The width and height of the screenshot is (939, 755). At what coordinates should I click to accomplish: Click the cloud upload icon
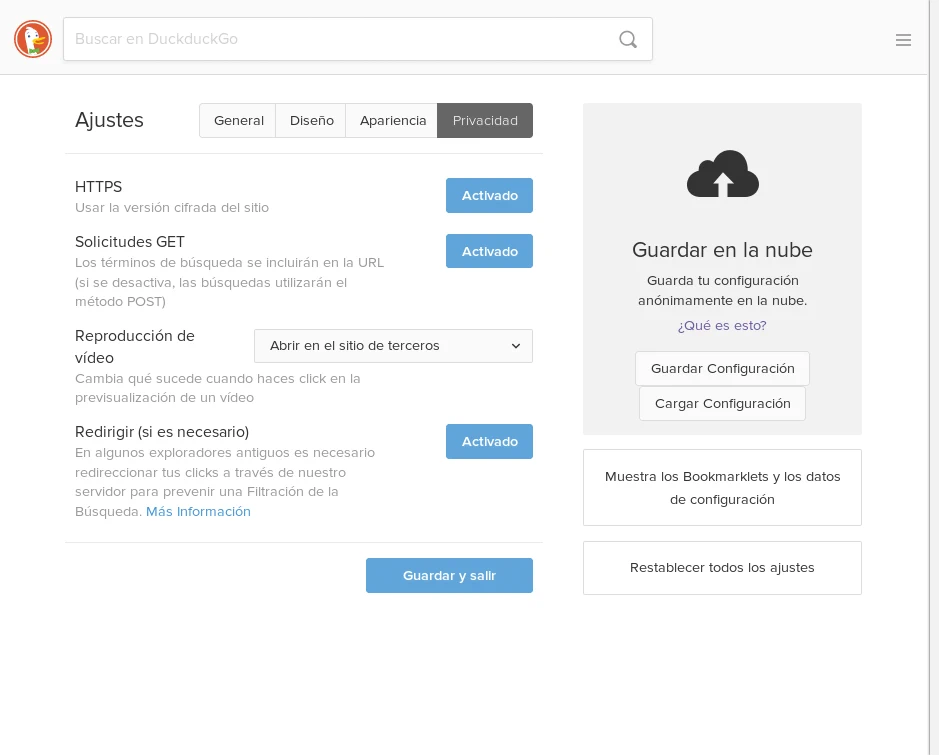[722, 174]
